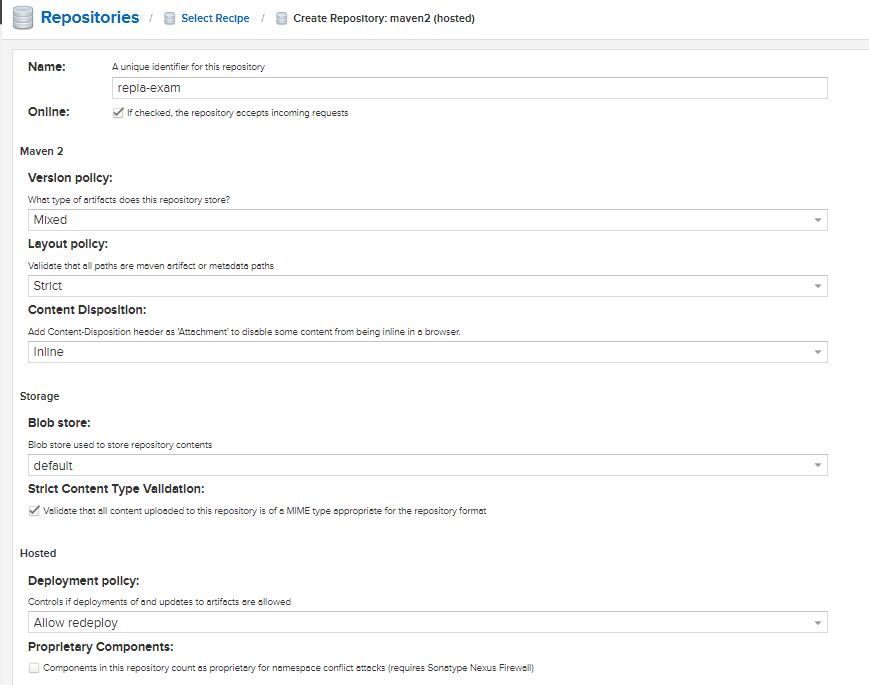Screen dimensions: 869x685
Task: Click the Content Disposition dropdown arrow
Action: click(x=818, y=352)
